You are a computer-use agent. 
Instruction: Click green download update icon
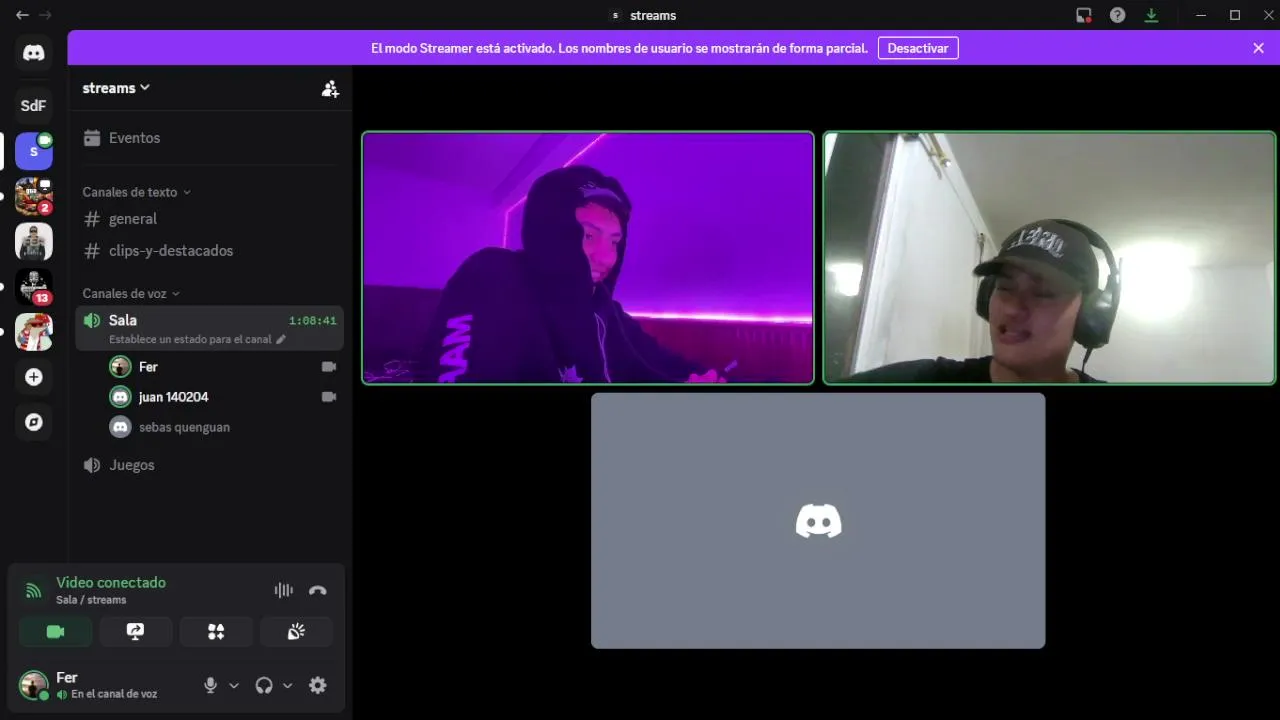click(x=1151, y=15)
